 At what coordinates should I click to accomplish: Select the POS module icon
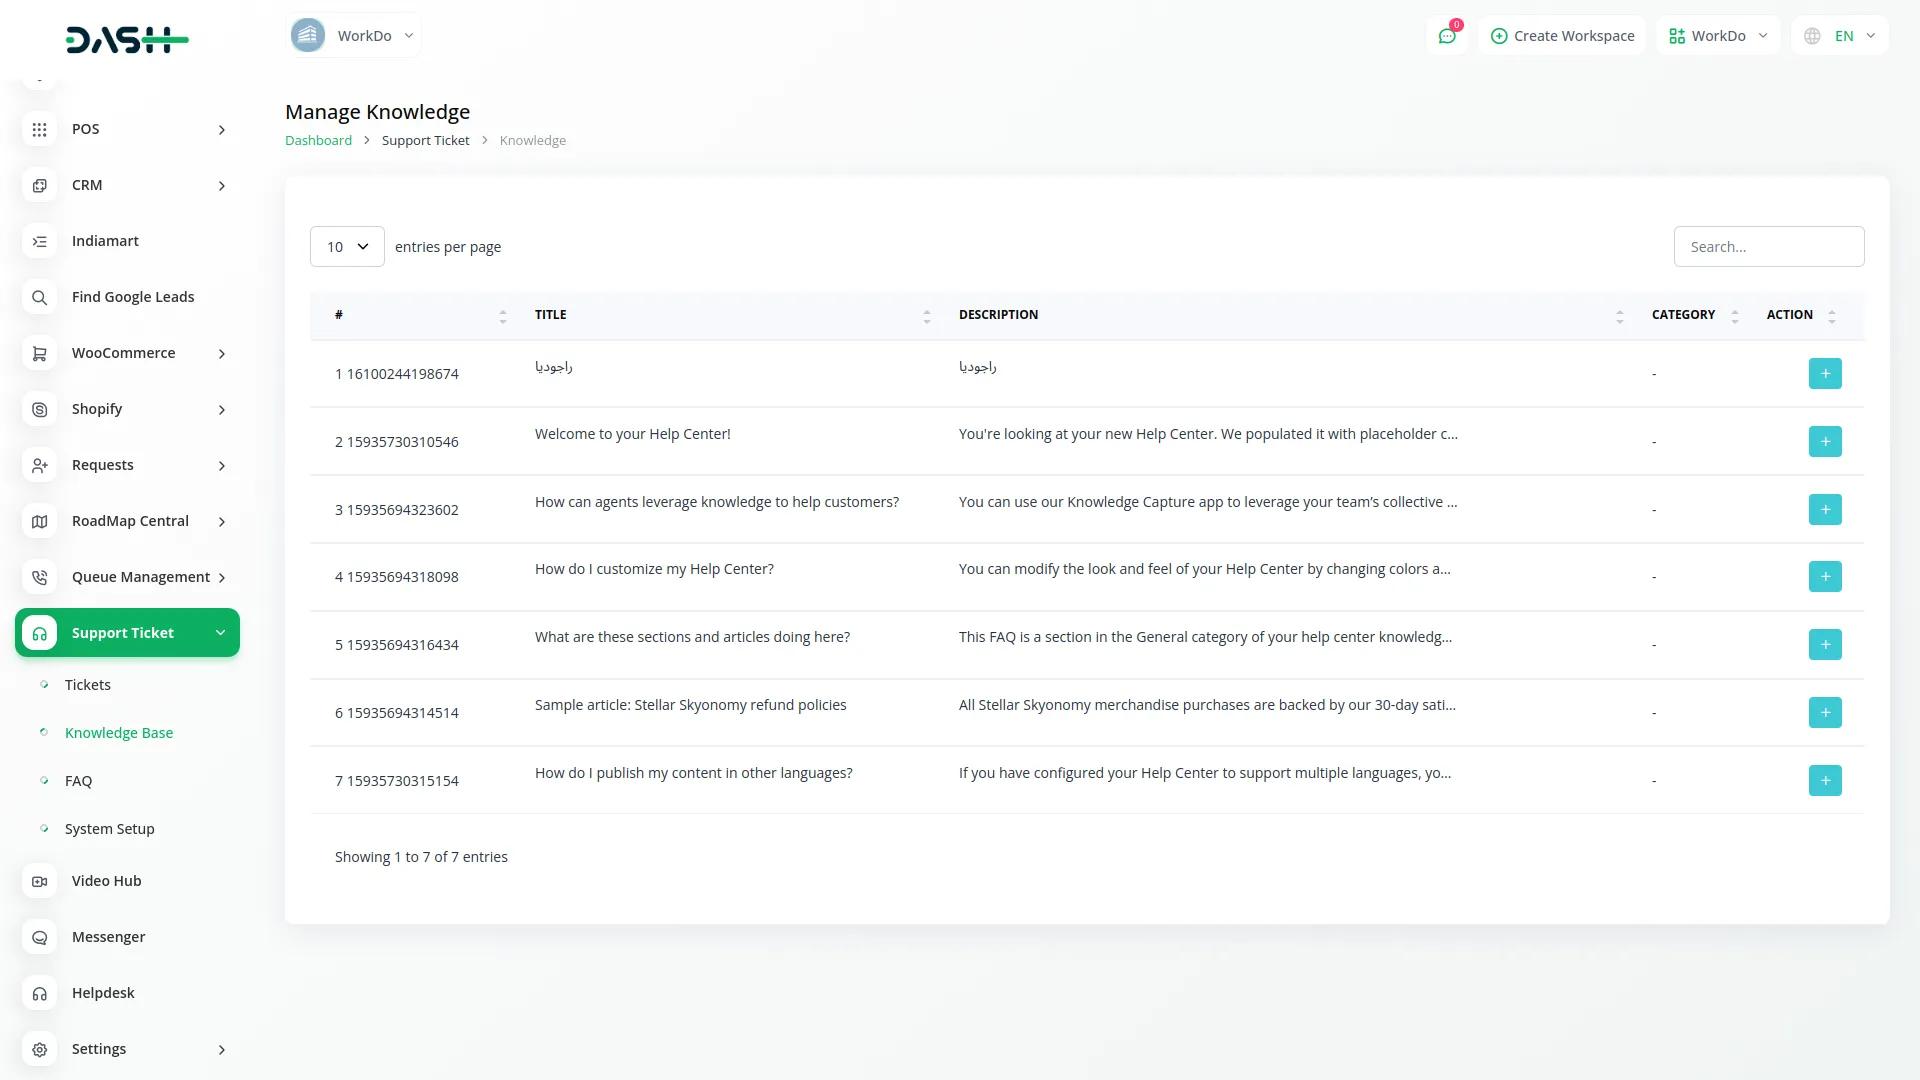39,129
